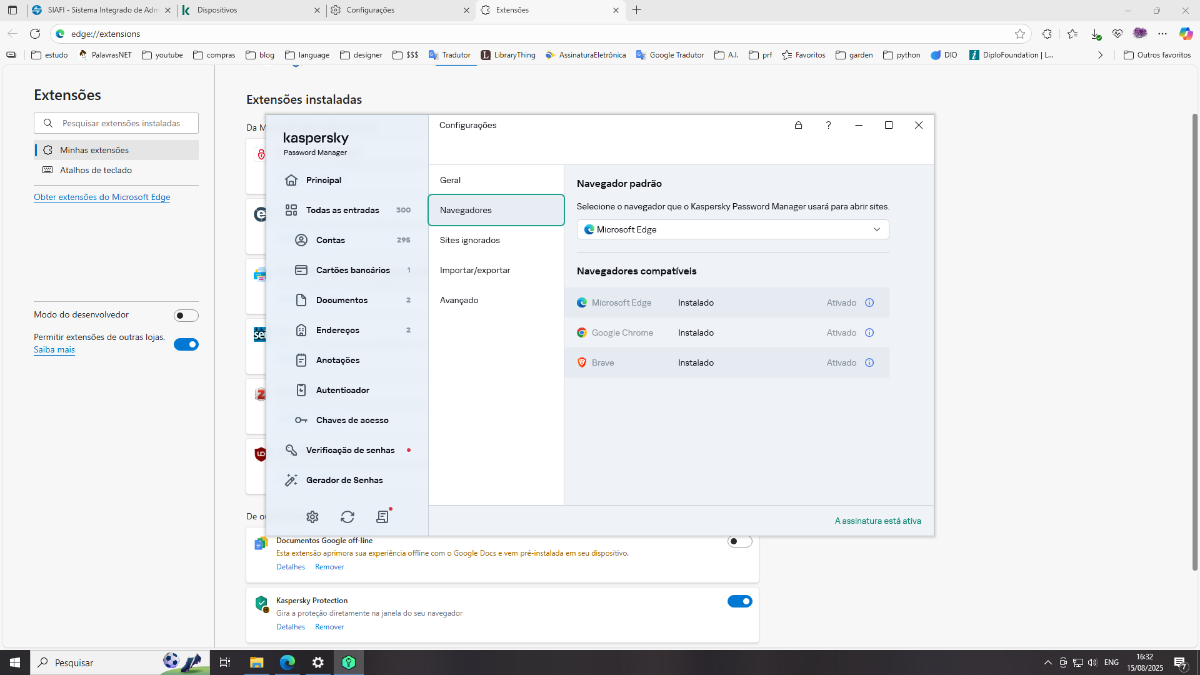The image size is (1200, 675).
Task: Open Verificação de senhas
Action: [x=347, y=450]
